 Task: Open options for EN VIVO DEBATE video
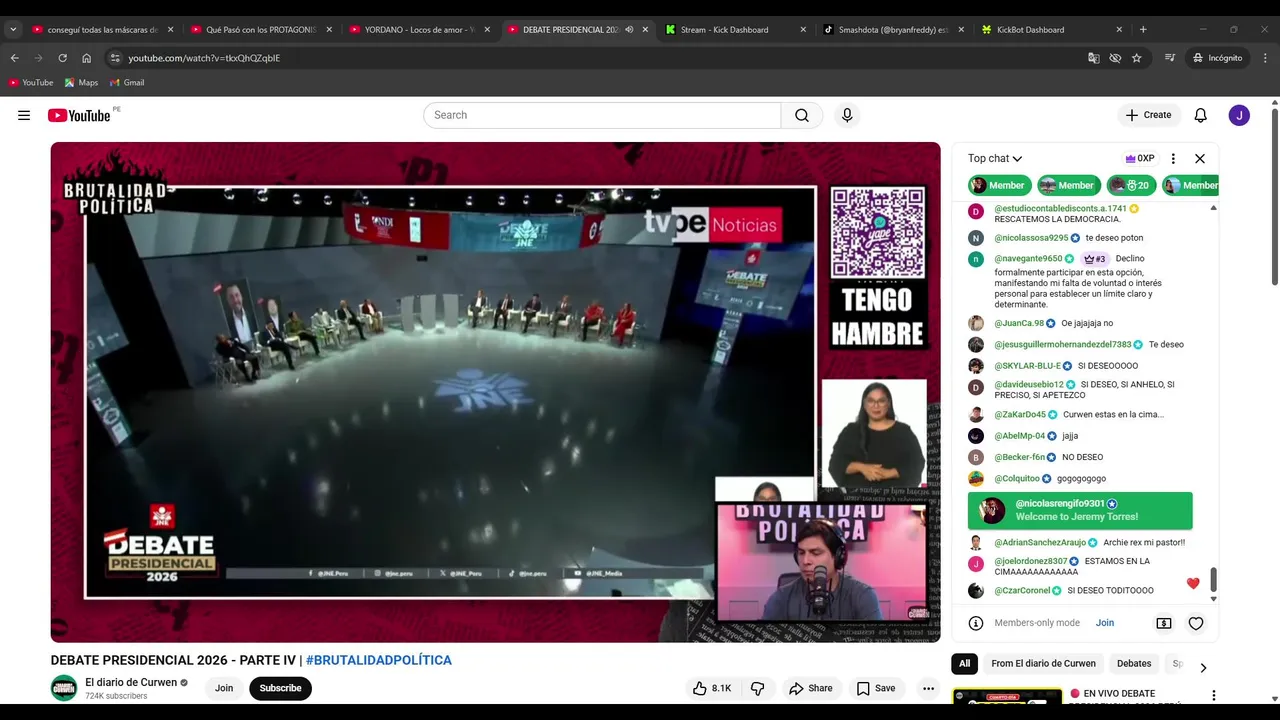(x=1214, y=695)
